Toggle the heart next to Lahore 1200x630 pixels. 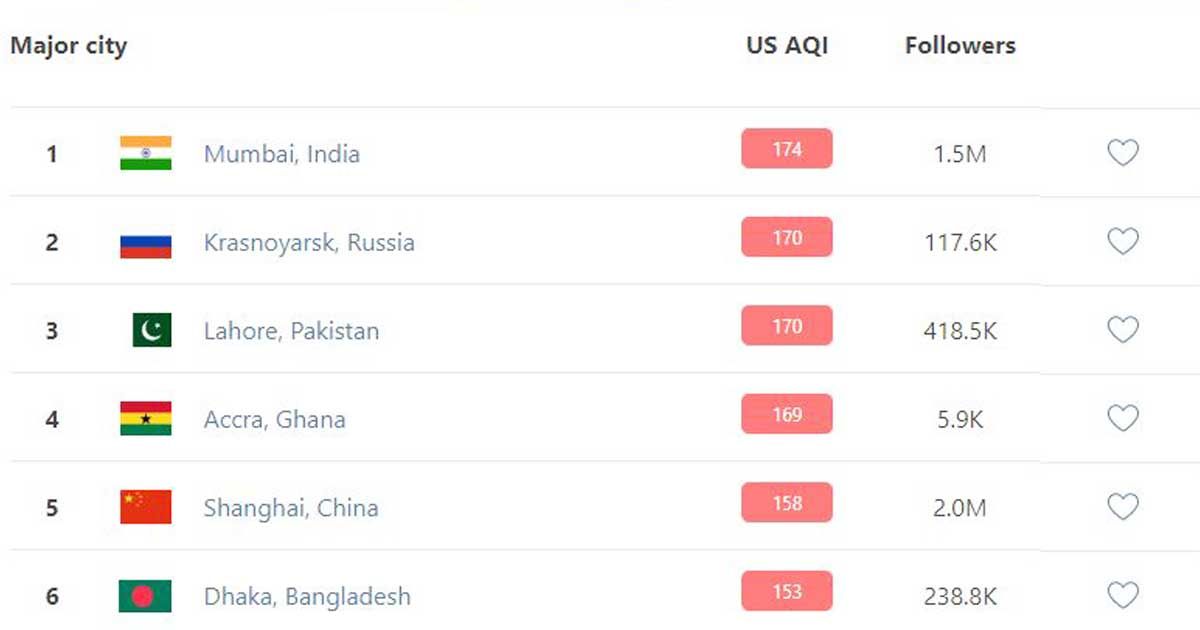(x=1123, y=330)
